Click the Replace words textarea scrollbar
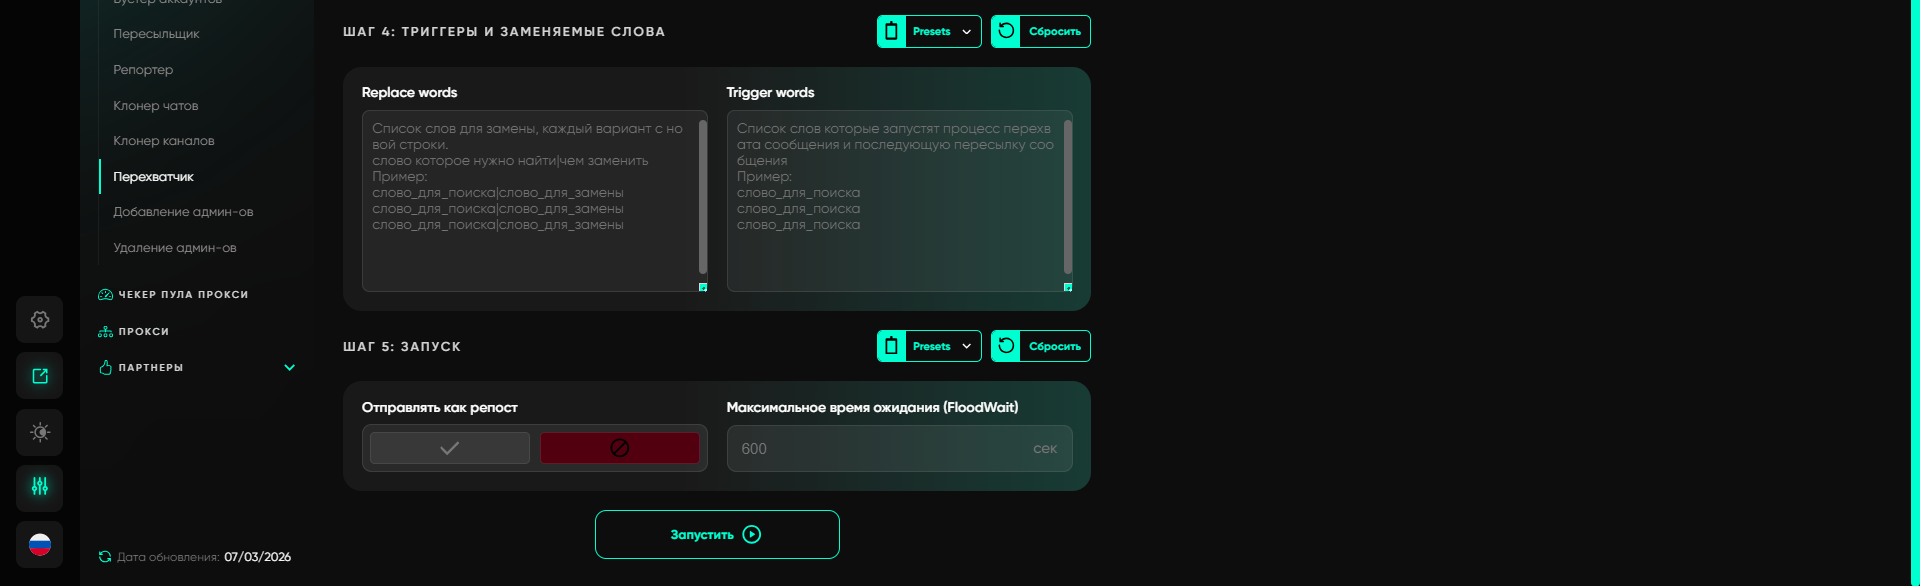 [703, 196]
